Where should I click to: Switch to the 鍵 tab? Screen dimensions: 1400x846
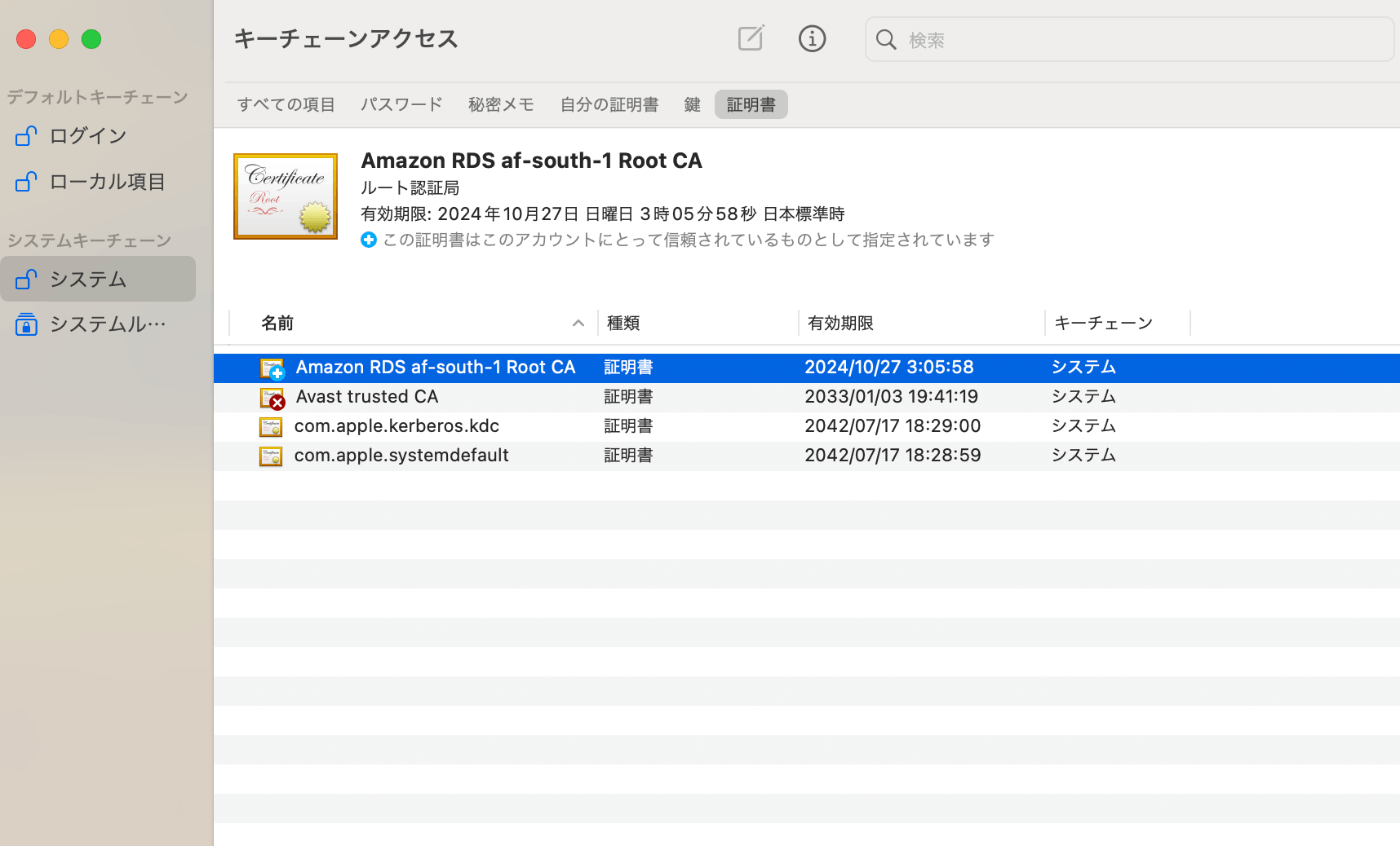pos(692,104)
